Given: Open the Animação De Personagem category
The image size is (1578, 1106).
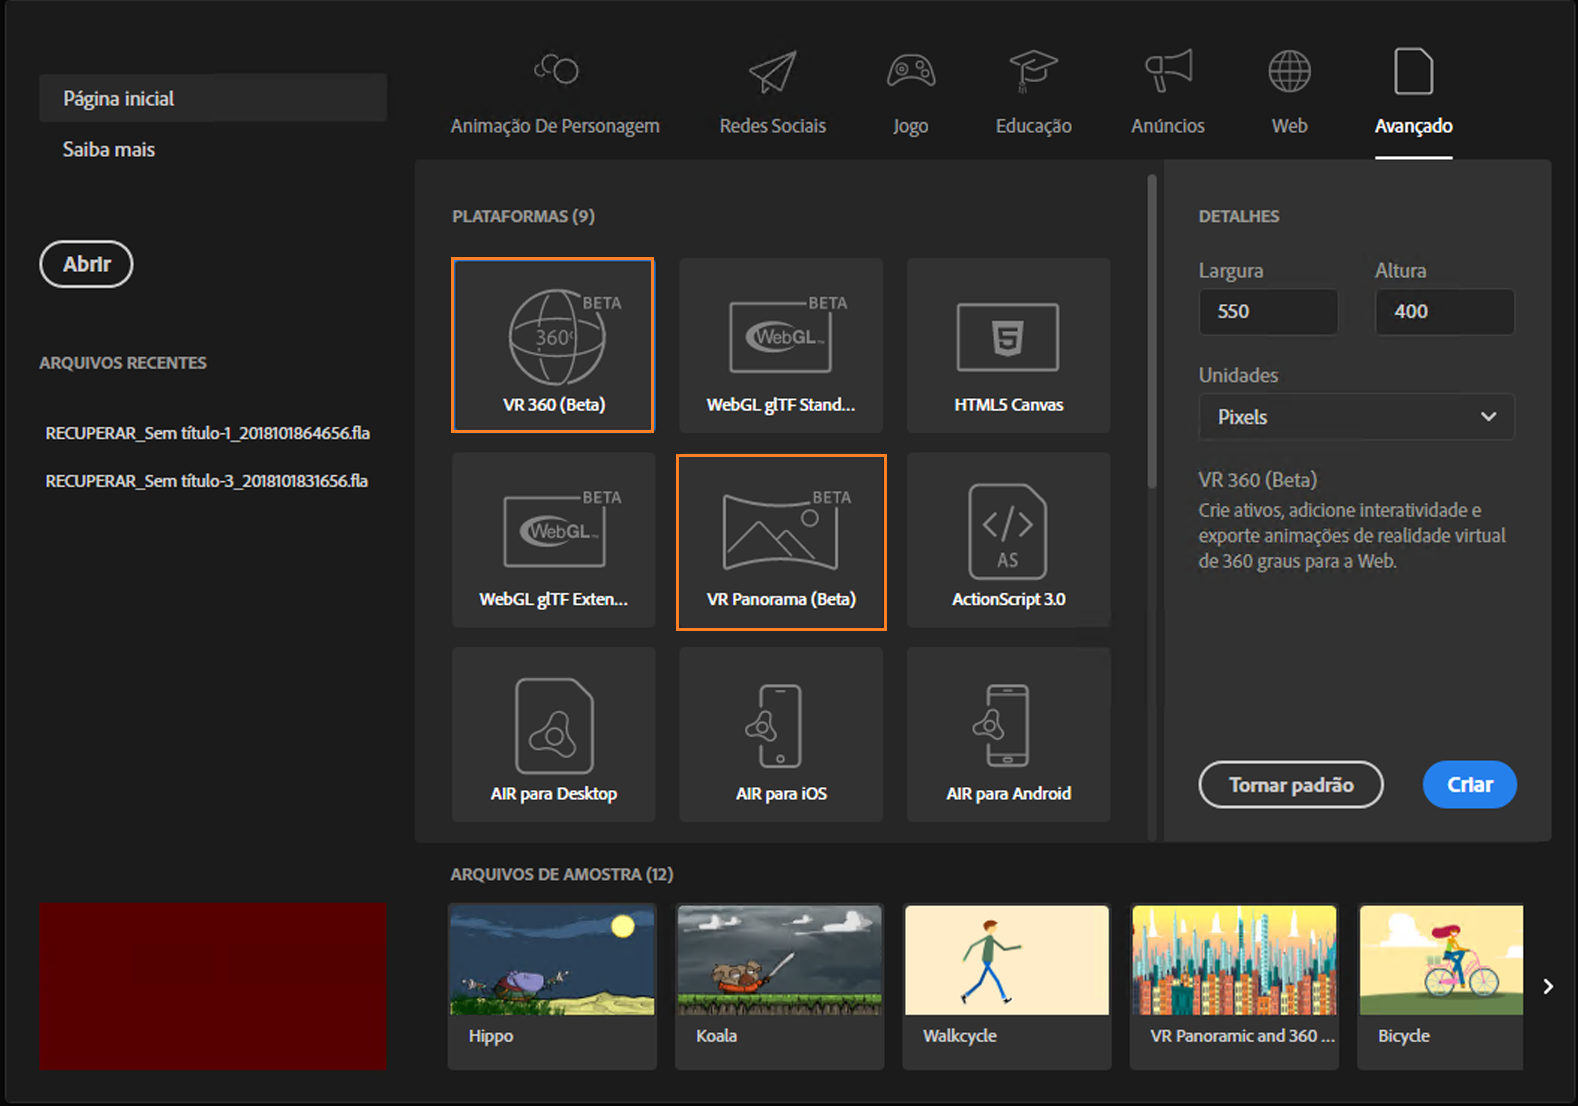Looking at the screenshot, I should [x=555, y=95].
